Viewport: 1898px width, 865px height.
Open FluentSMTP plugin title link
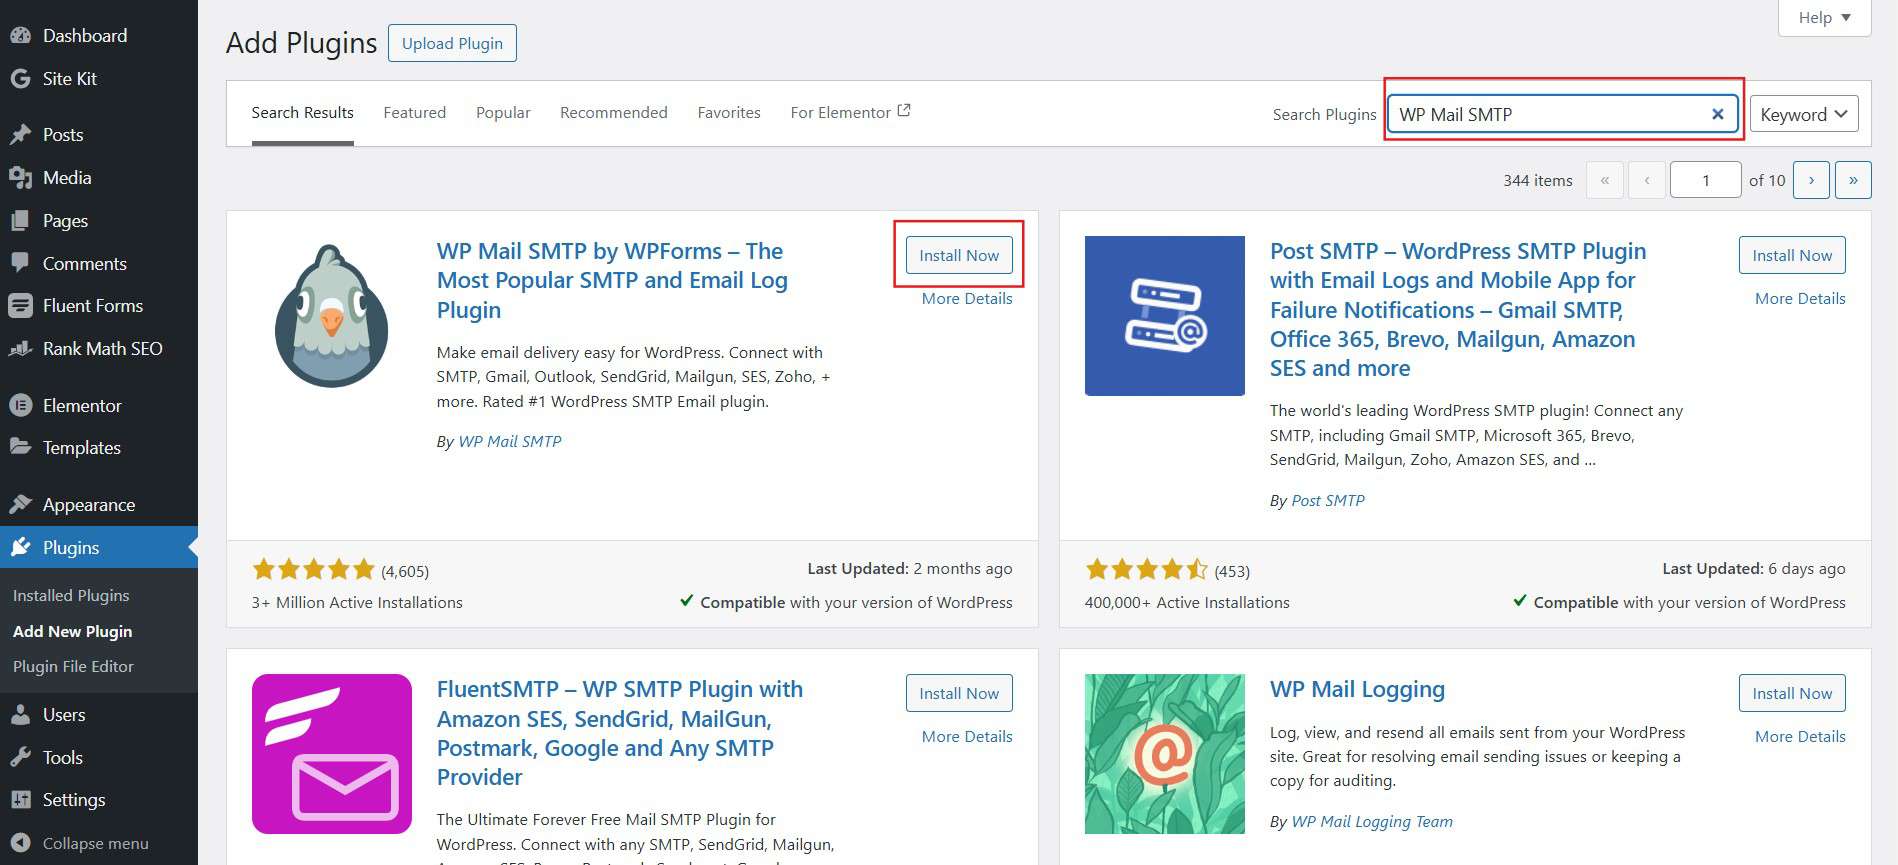tap(619, 733)
